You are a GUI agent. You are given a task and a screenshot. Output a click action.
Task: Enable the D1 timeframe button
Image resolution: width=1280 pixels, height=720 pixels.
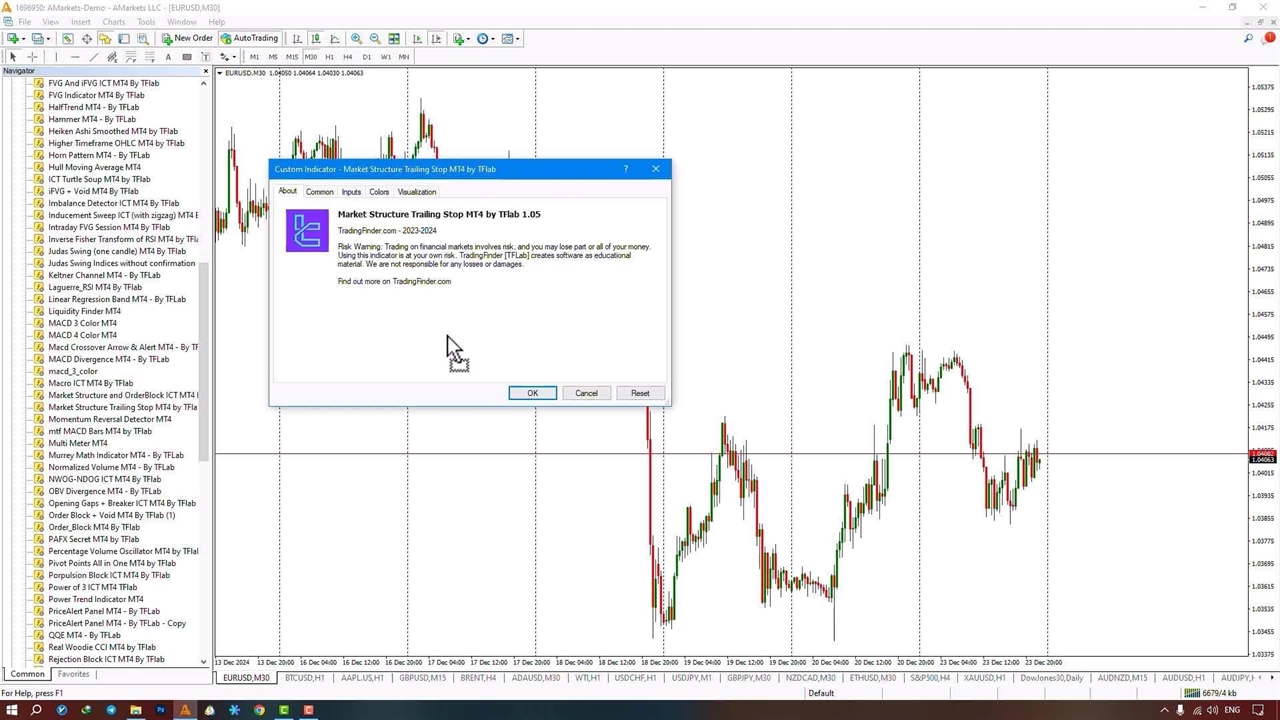(x=366, y=57)
